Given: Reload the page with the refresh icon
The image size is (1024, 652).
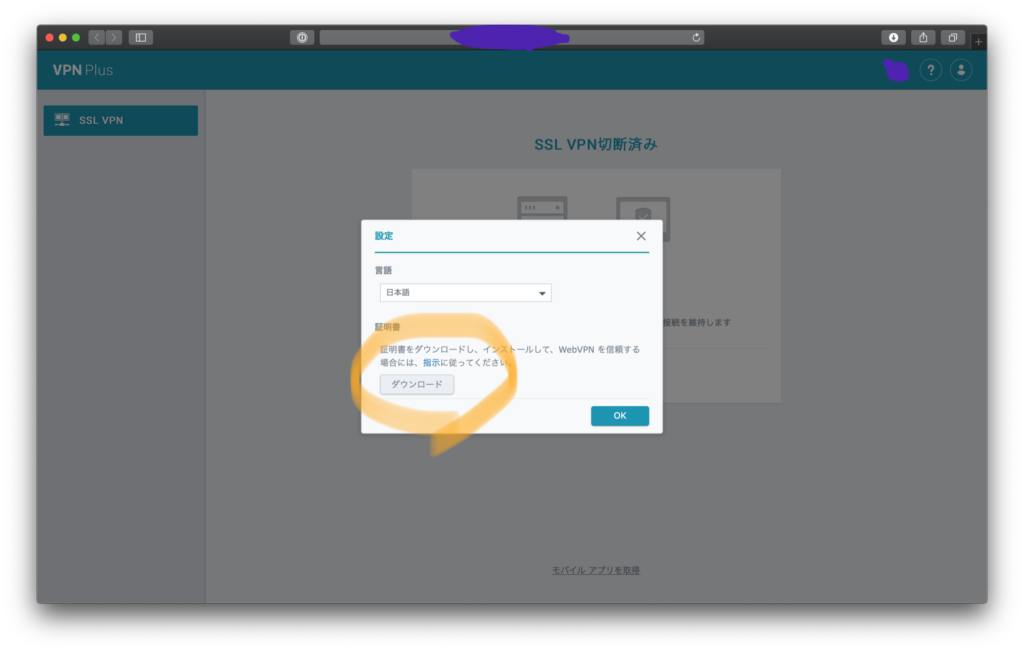Looking at the screenshot, I should (x=696, y=37).
